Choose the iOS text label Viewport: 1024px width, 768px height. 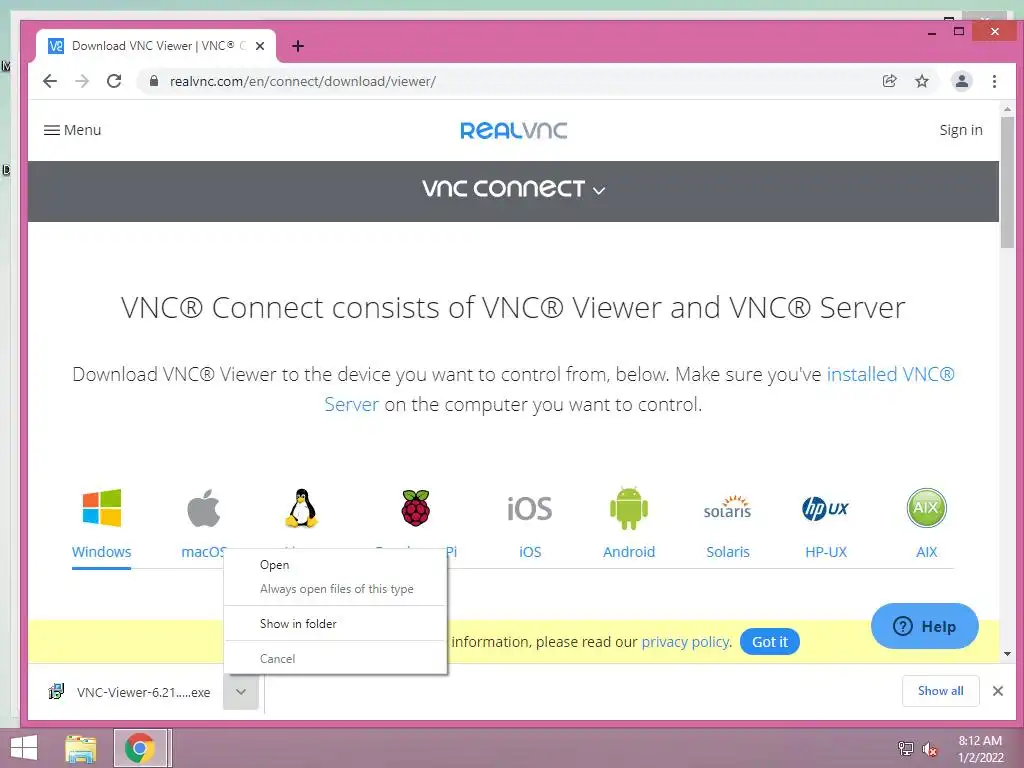point(530,552)
